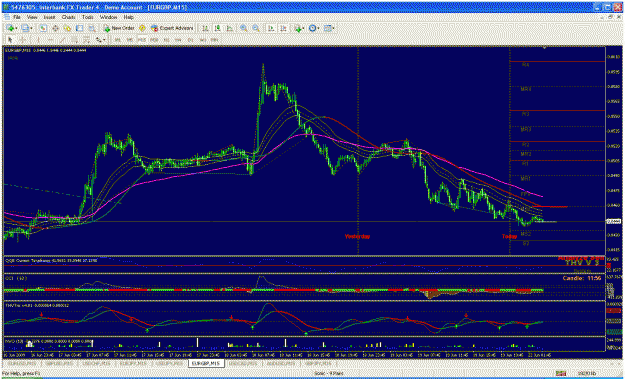625x379 pixels.
Task: Open the Insert menu
Action: 49,17
